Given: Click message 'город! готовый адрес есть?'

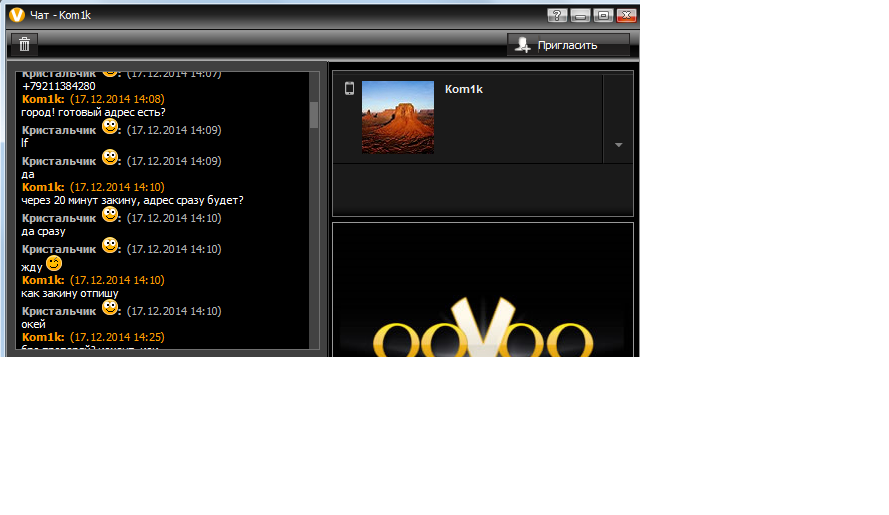Looking at the screenshot, I should tap(94, 112).
